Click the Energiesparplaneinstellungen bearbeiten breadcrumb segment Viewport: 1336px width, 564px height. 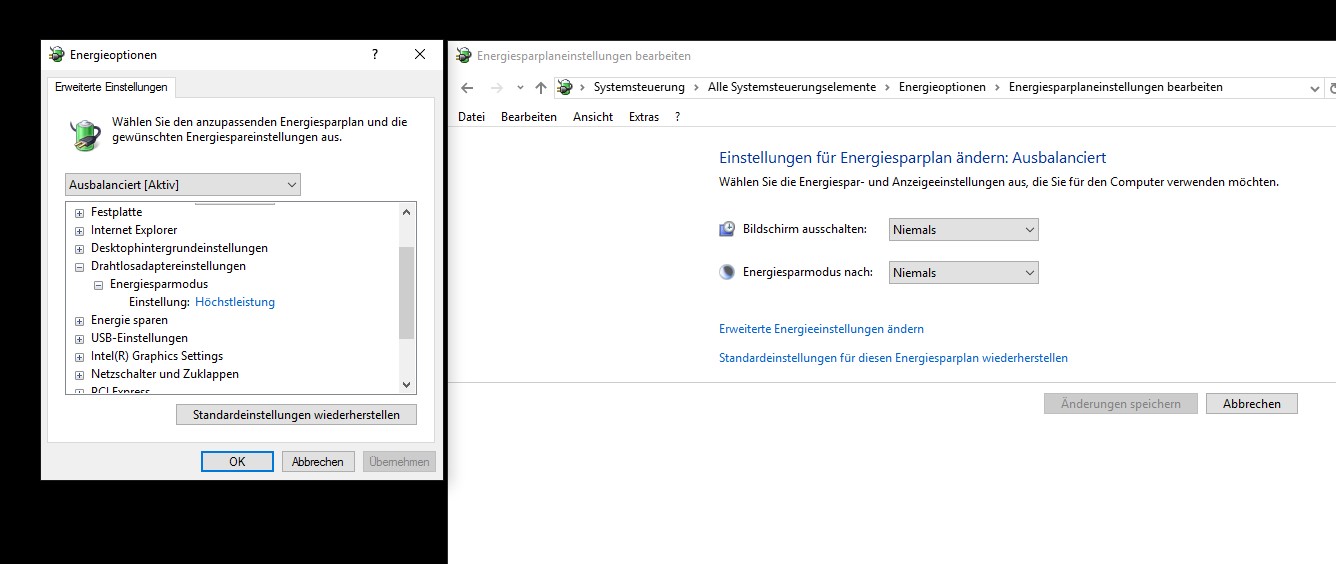[1116, 87]
